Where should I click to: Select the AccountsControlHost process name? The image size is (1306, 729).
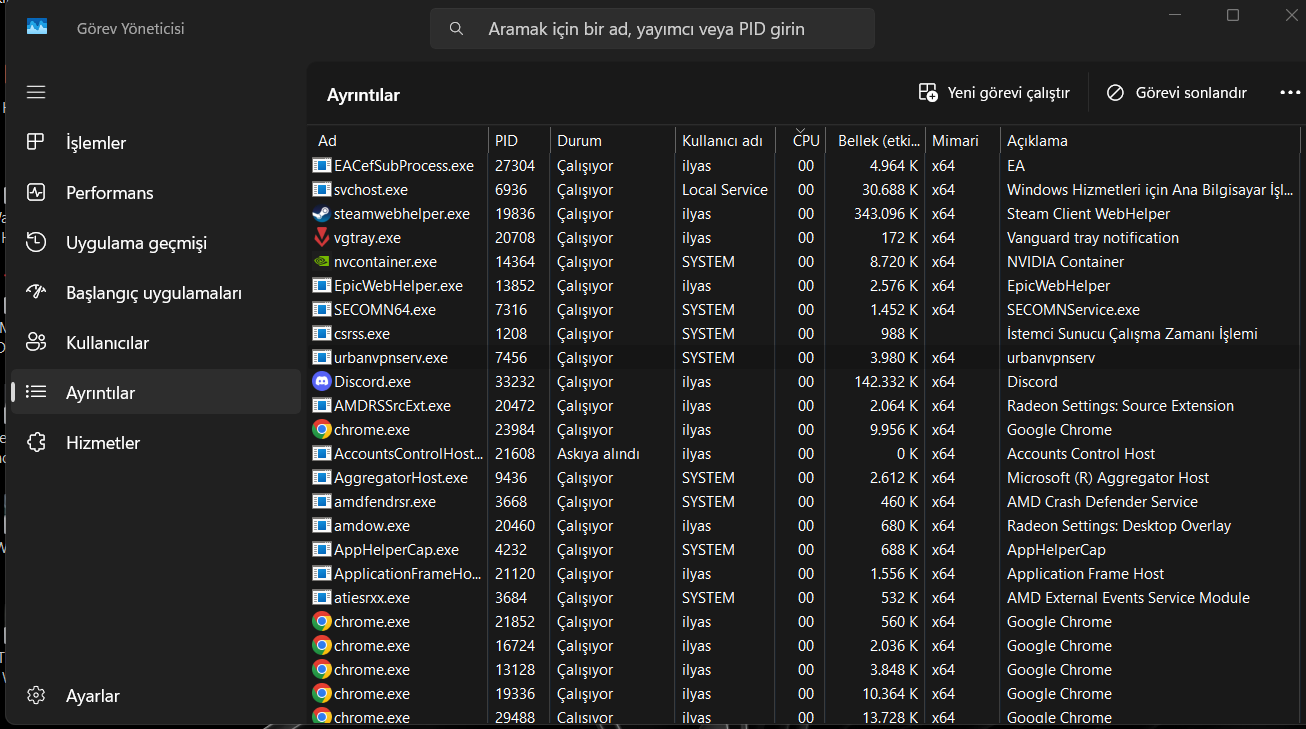(409, 454)
